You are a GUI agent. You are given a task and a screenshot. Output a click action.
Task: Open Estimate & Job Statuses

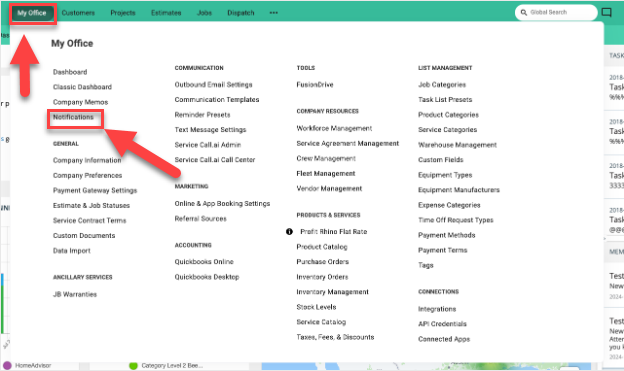tap(92, 205)
